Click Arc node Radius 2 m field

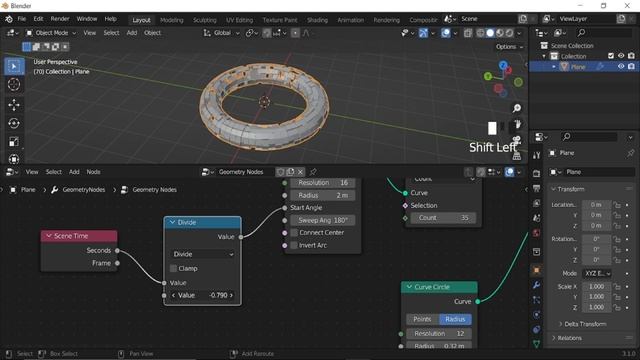[323, 196]
